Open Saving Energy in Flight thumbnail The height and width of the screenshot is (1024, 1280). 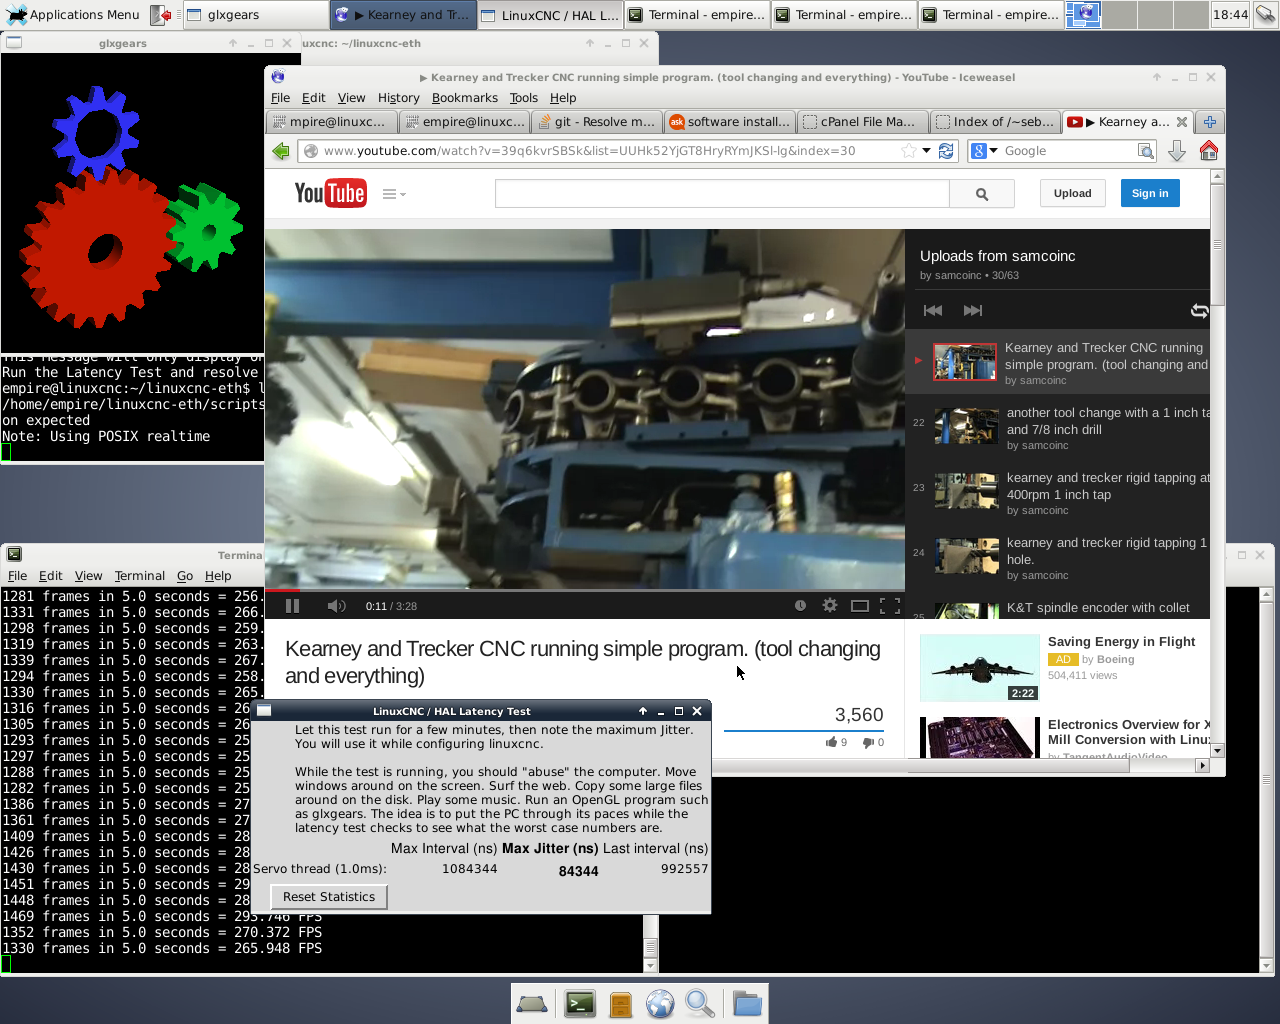pyautogui.click(x=979, y=667)
